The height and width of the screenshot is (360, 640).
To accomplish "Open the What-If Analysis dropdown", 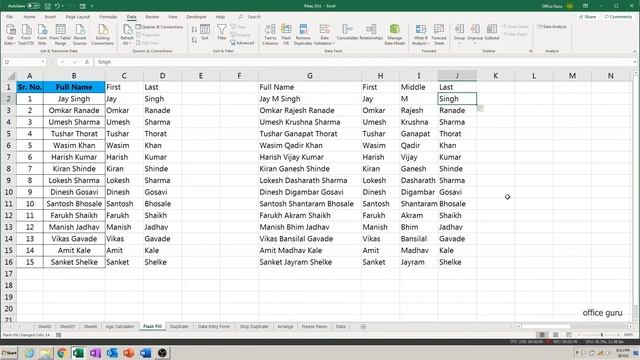I will click(429, 43).
